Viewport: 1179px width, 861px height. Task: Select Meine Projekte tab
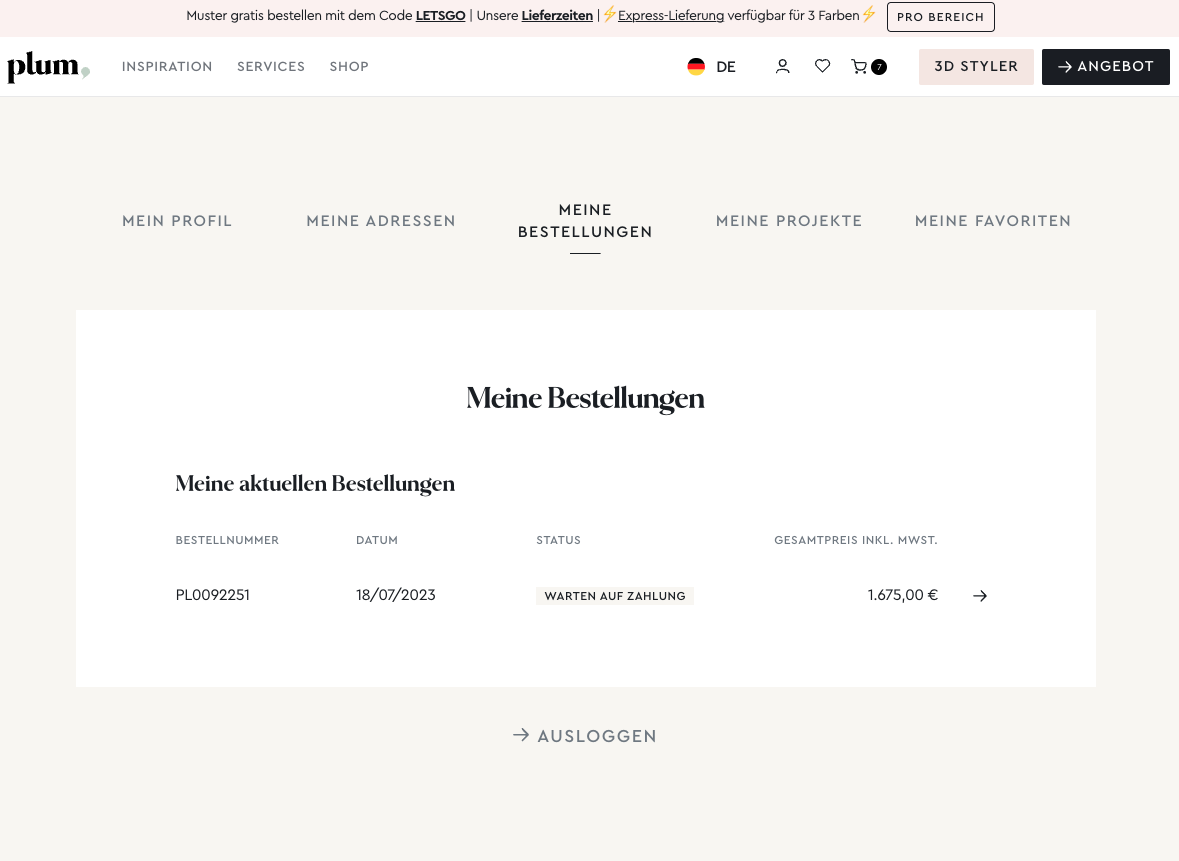[789, 221]
